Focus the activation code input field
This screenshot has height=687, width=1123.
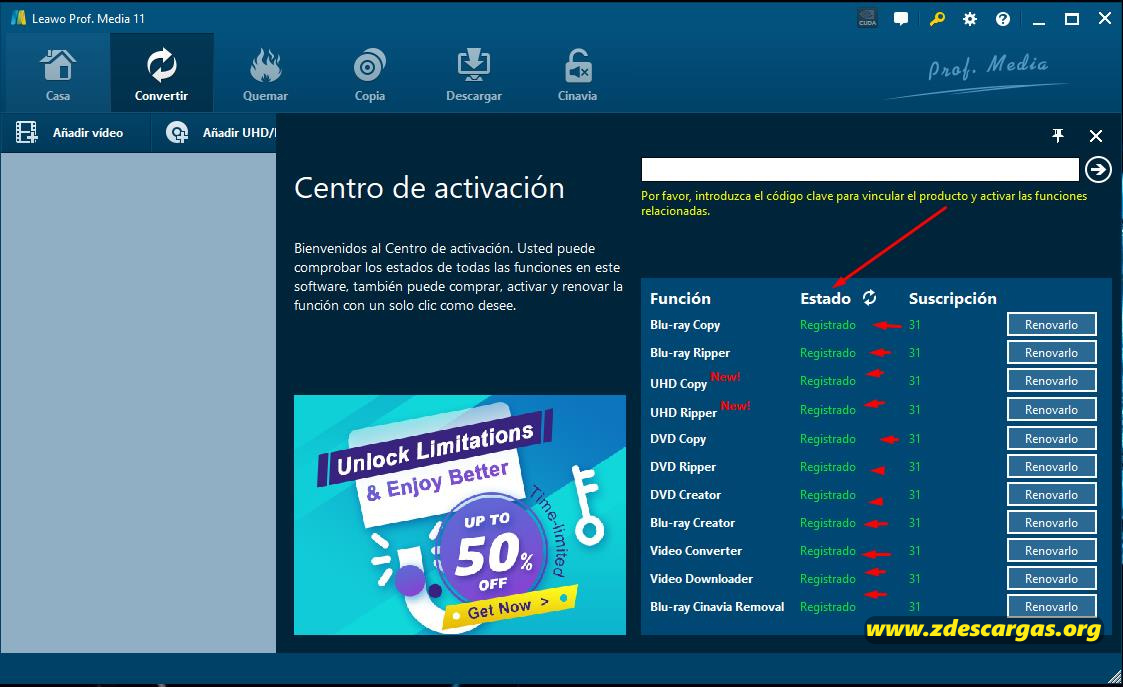(859, 170)
